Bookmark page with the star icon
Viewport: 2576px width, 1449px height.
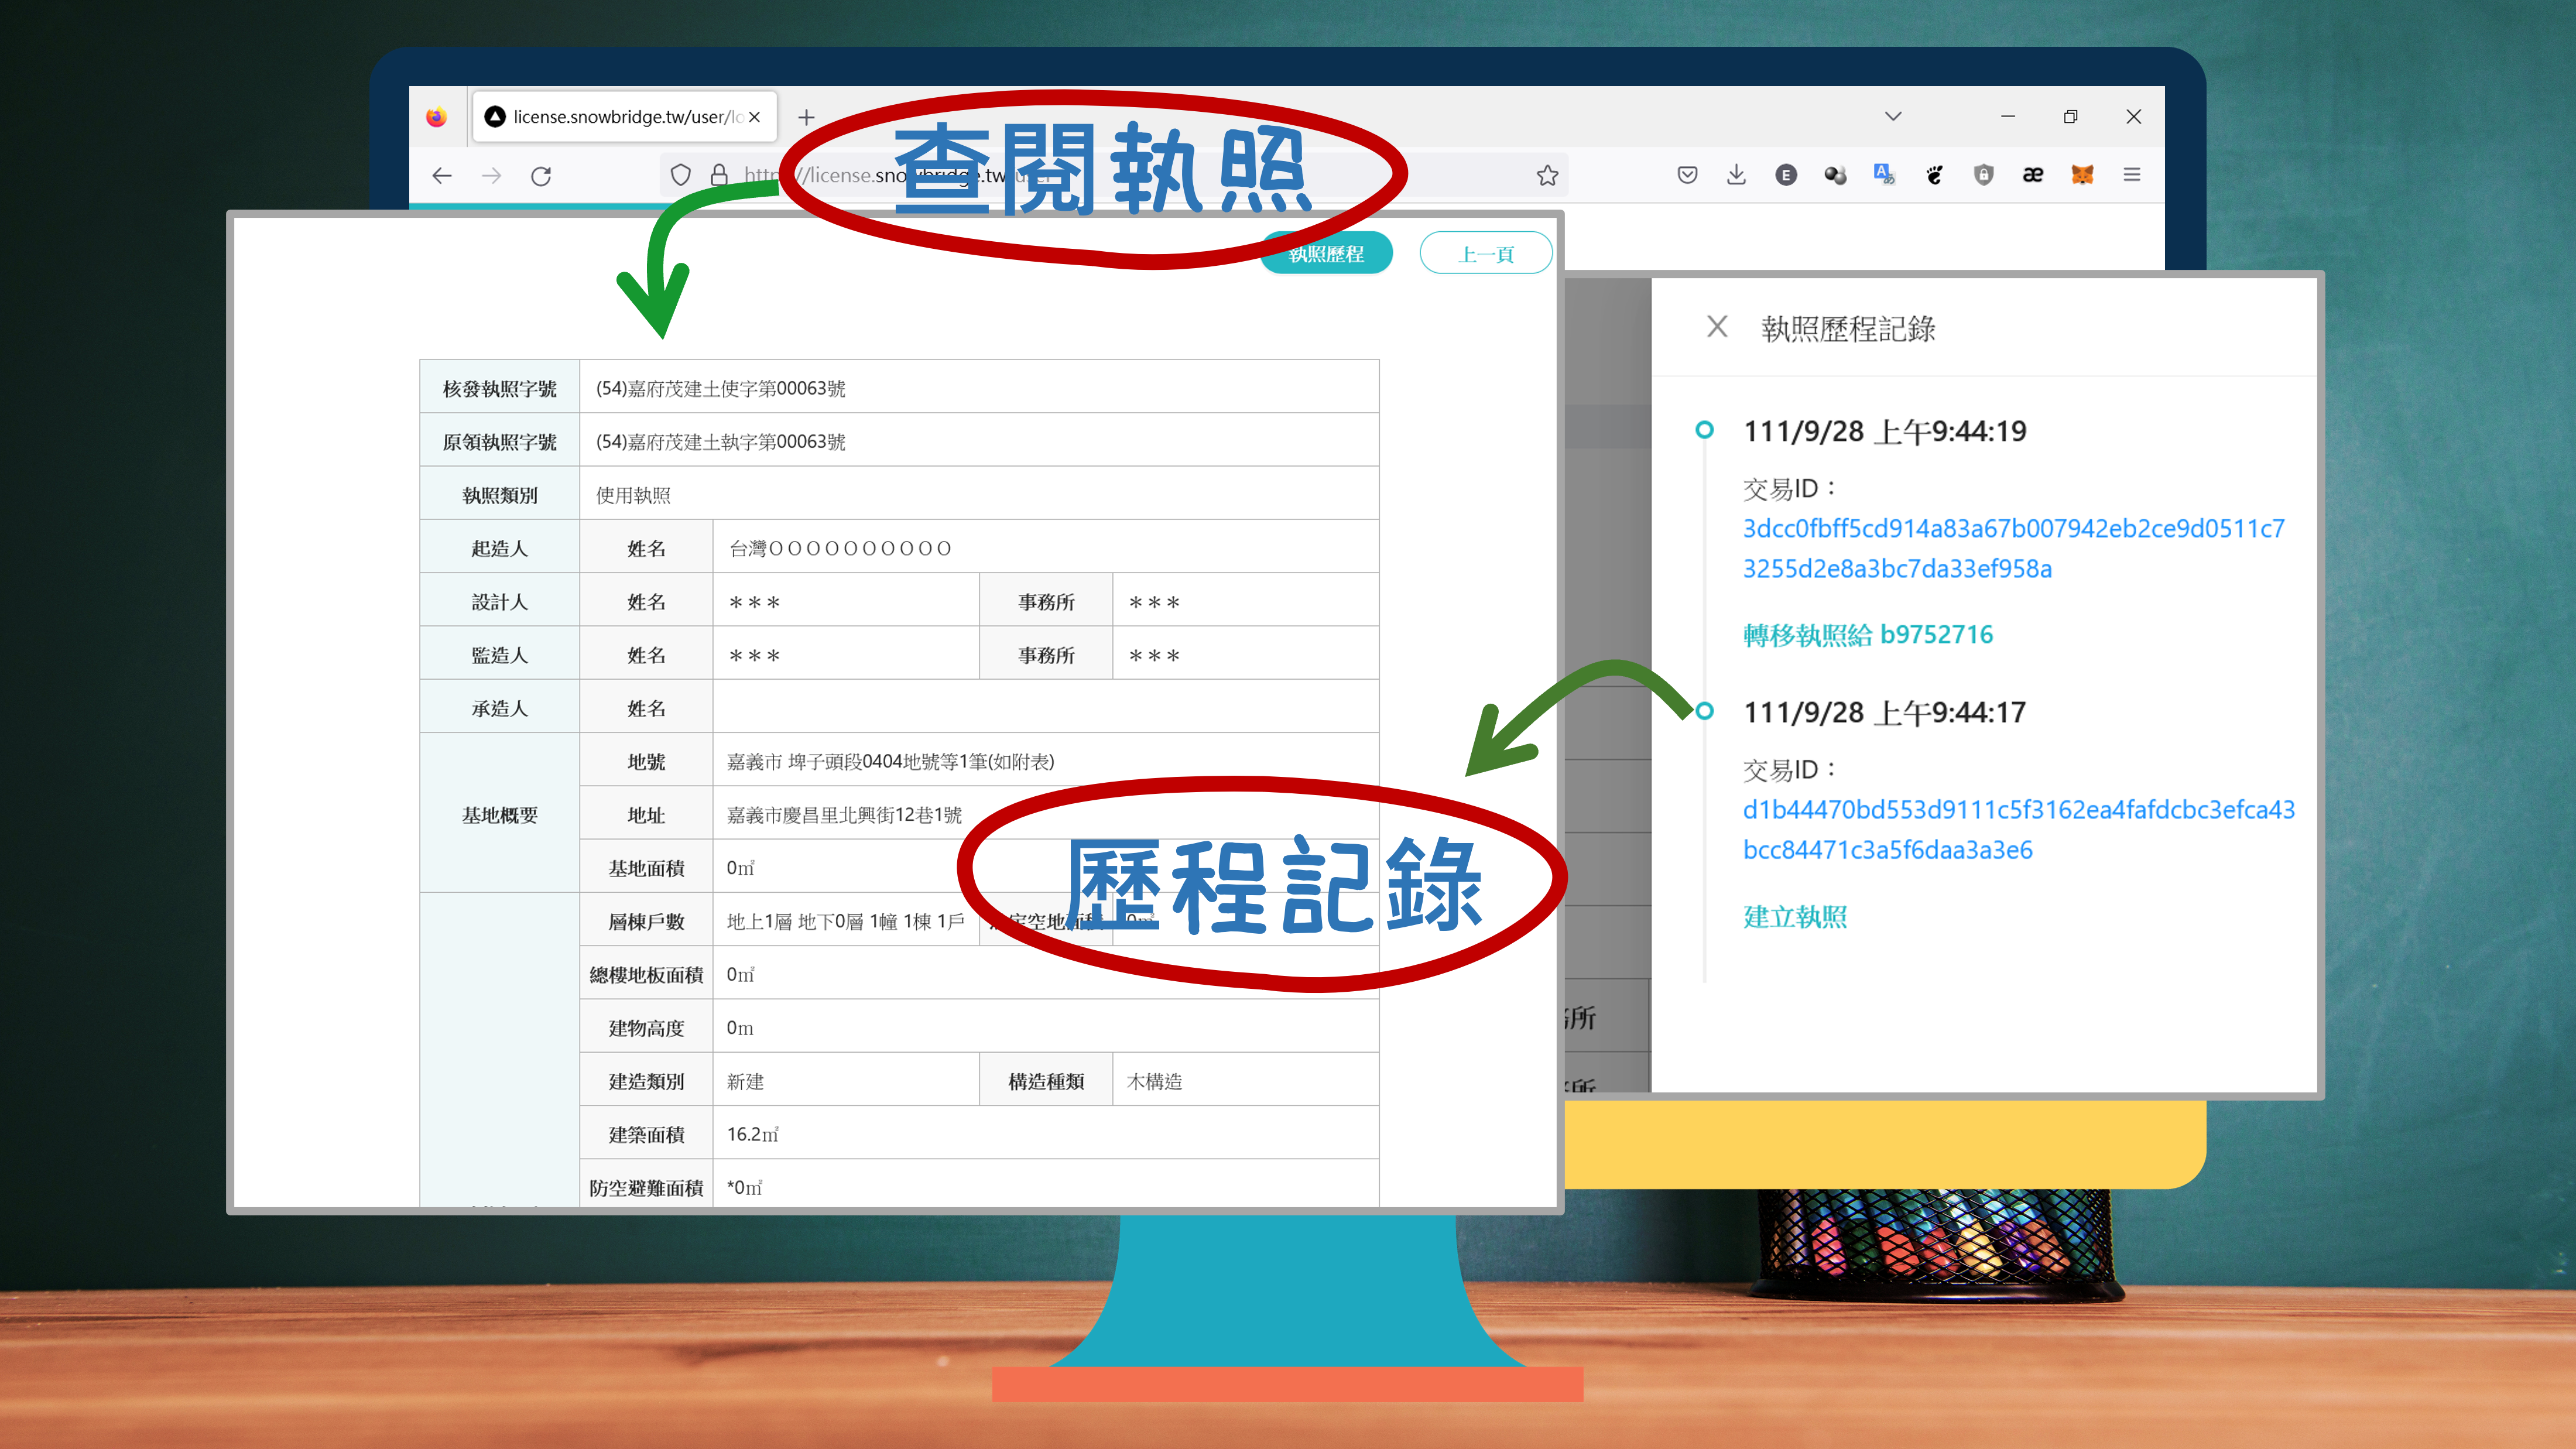pyautogui.click(x=1547, y=176)
